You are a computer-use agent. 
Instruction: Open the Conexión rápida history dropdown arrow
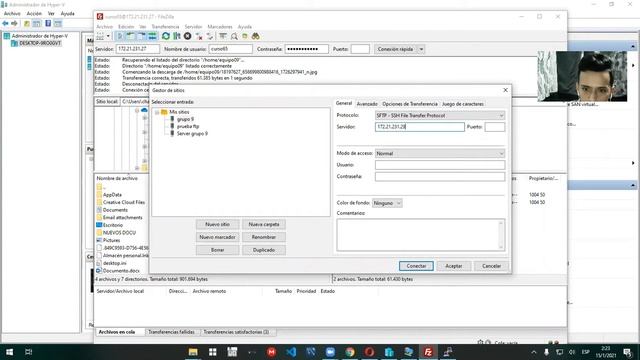[x=421, y=49]
